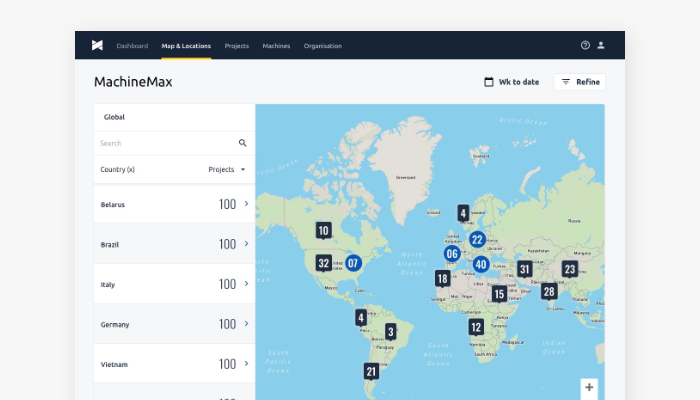The image size is (700, 400).
Task: Click the MachineMax logo icon
Action: tap(97, 45)
